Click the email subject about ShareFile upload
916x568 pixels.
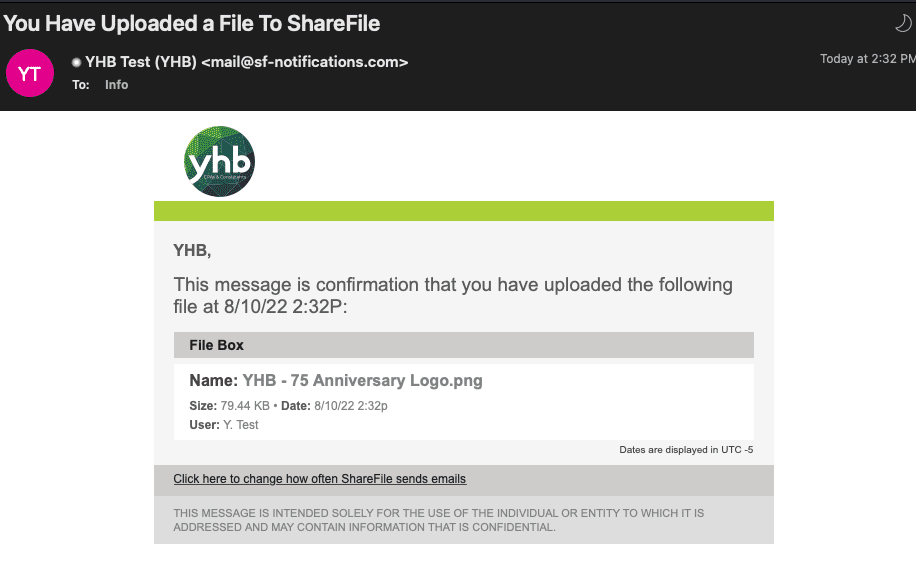coord(192,23)
